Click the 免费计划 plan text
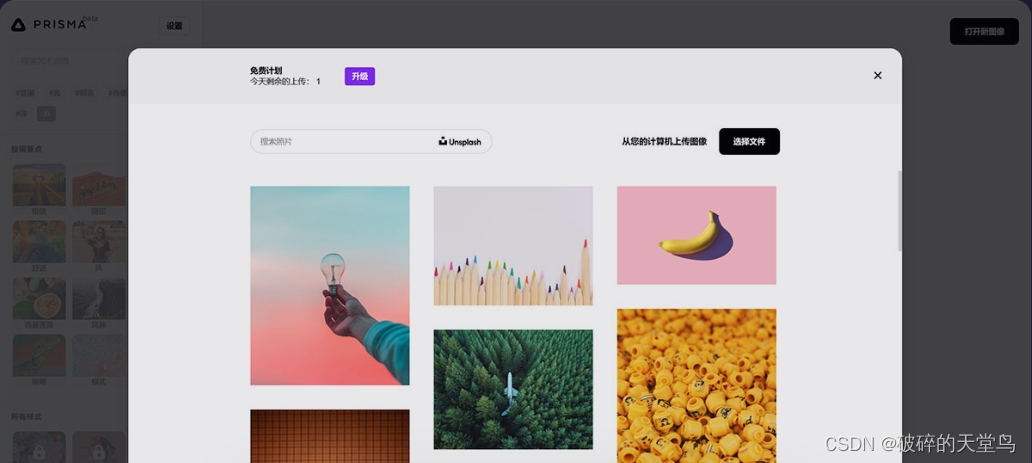The image size is (1032, 463). pyautogui.click(x=266, y=70)
